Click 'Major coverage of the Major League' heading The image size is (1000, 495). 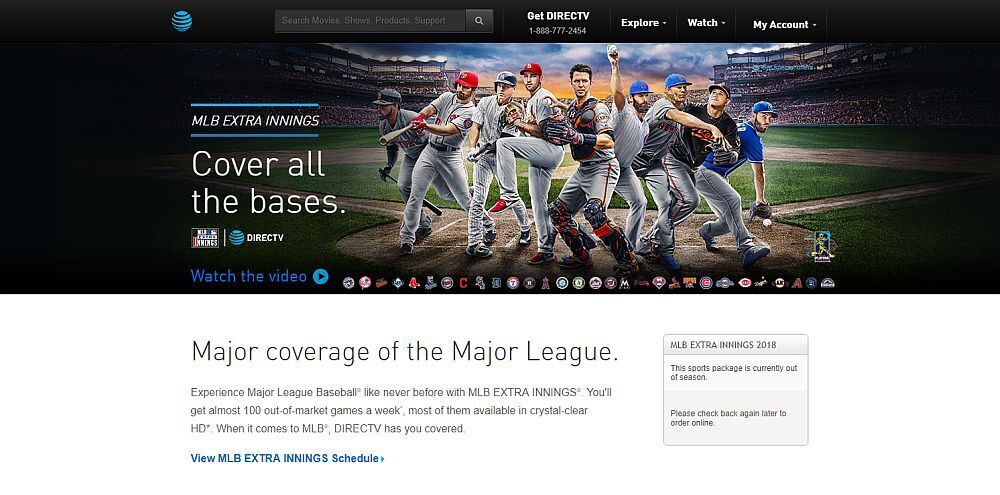coord(404,352)
